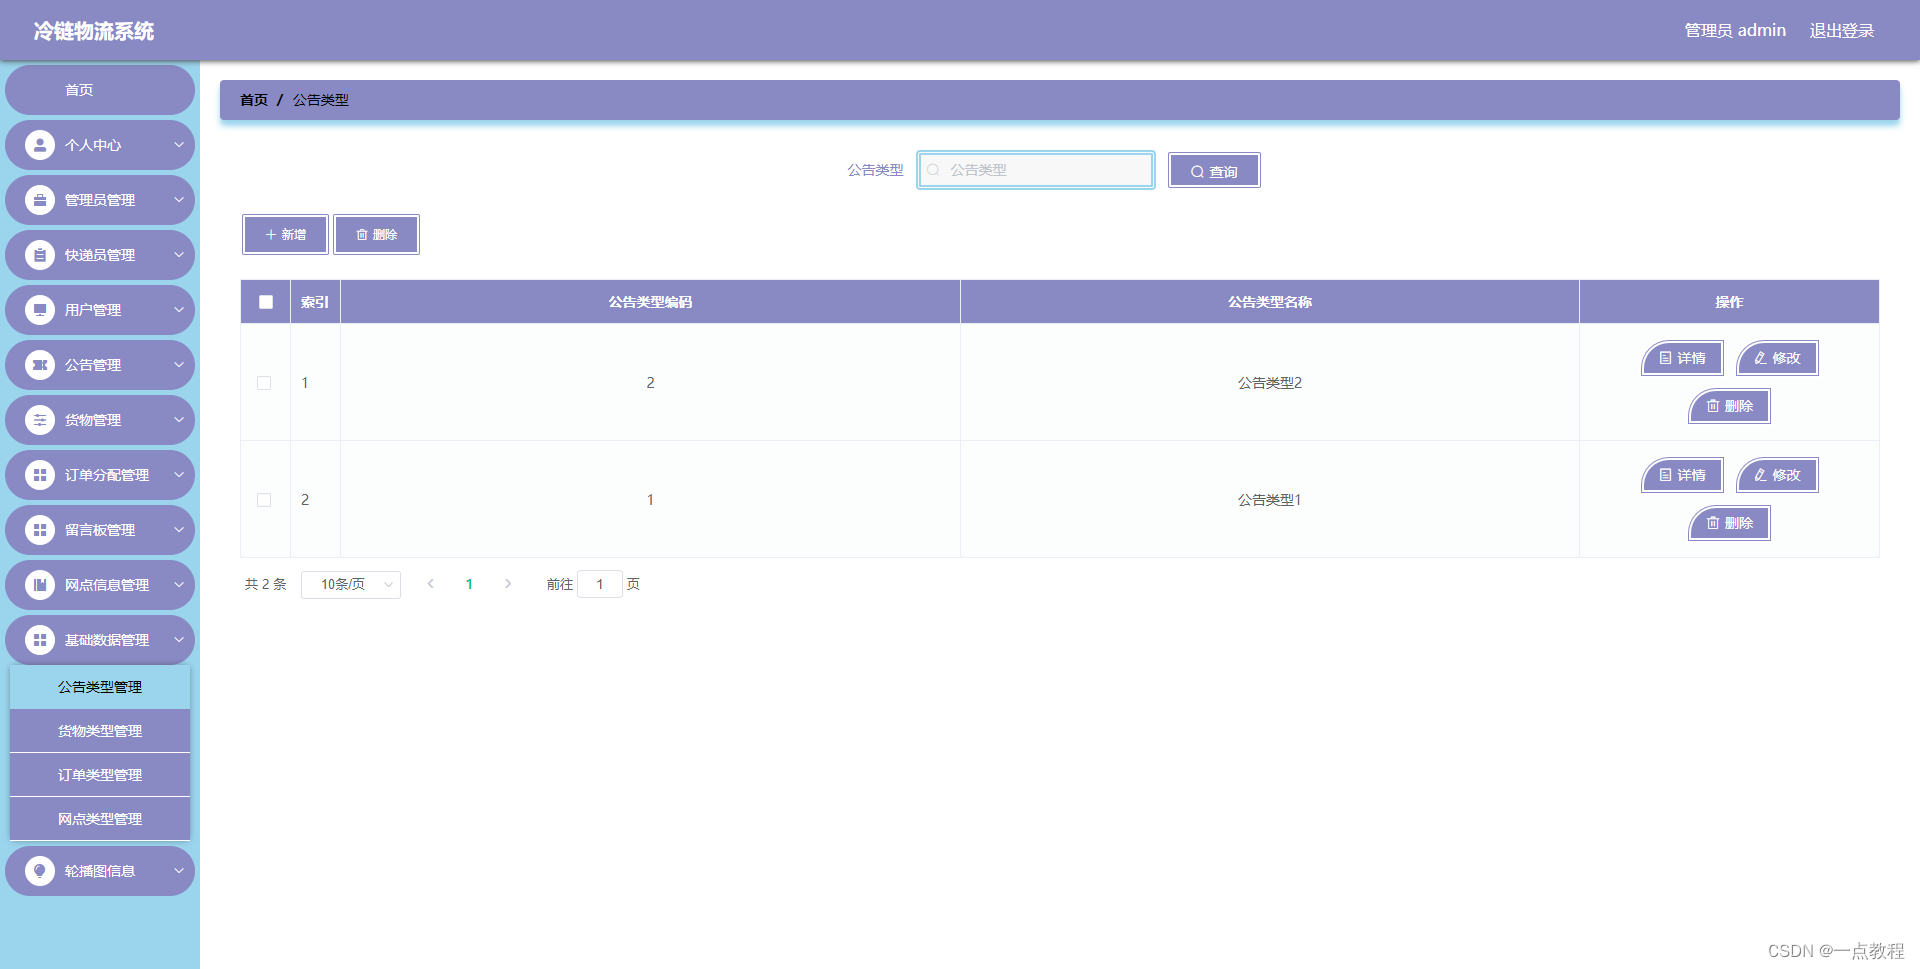Expand the 个人中心 menu chevron
The width and height of the screenshot is (1920, 969).
[x=179, y=145]
